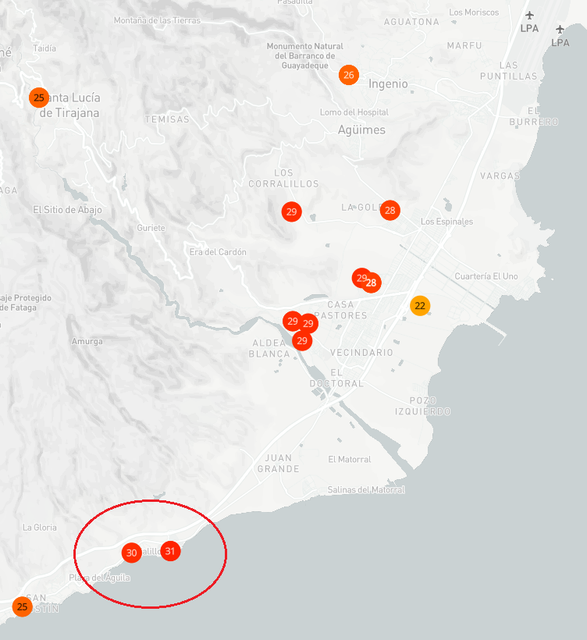
Task: Select the lowest 29 marker beside Aldea Blanca
Action: point(302,340)
